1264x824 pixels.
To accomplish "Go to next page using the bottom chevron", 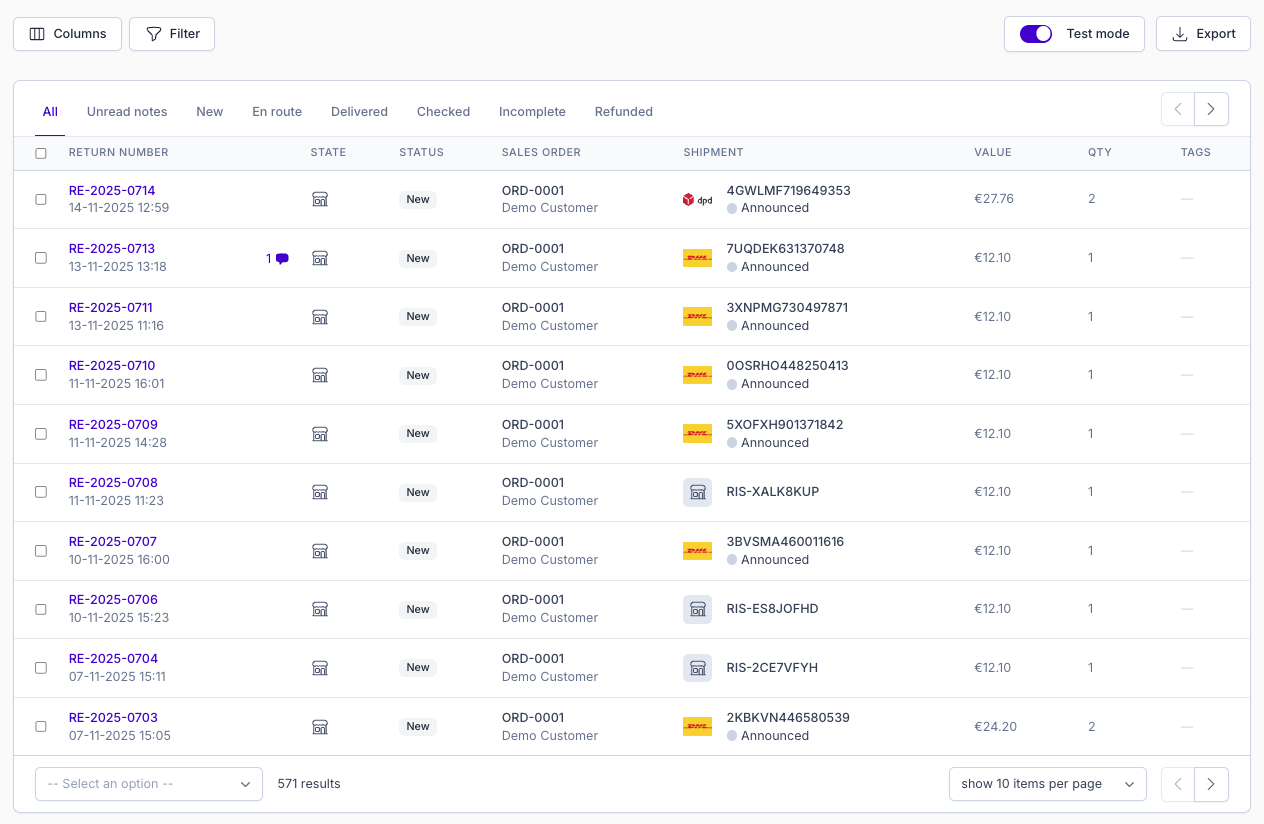I will [x=1211, y=784].
